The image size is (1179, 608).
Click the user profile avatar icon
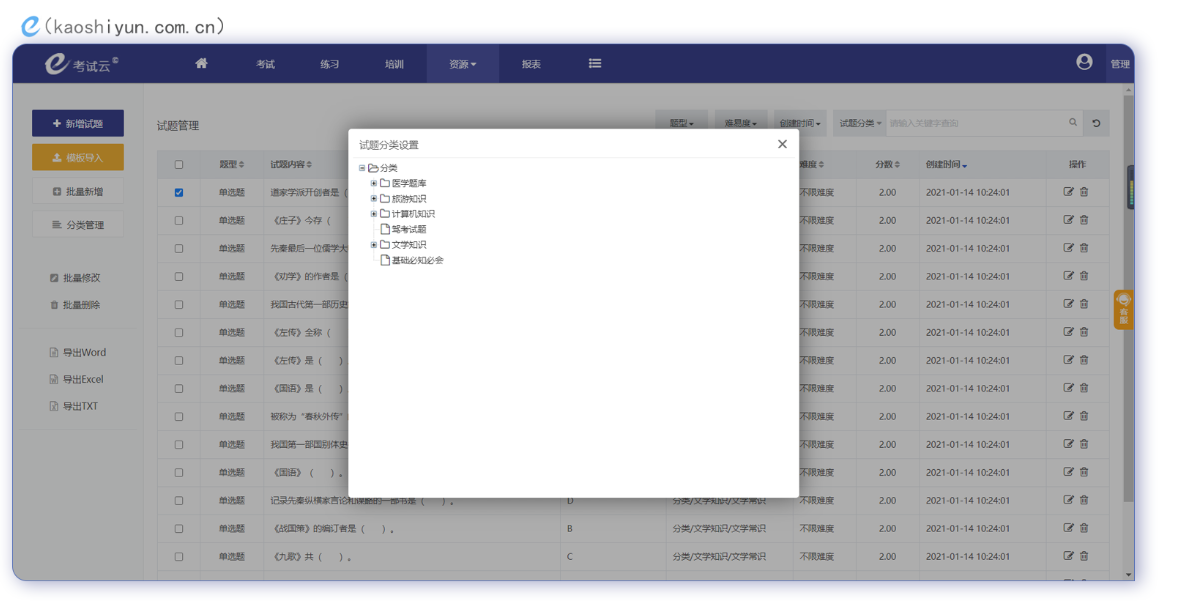(x=1084, y=62)
